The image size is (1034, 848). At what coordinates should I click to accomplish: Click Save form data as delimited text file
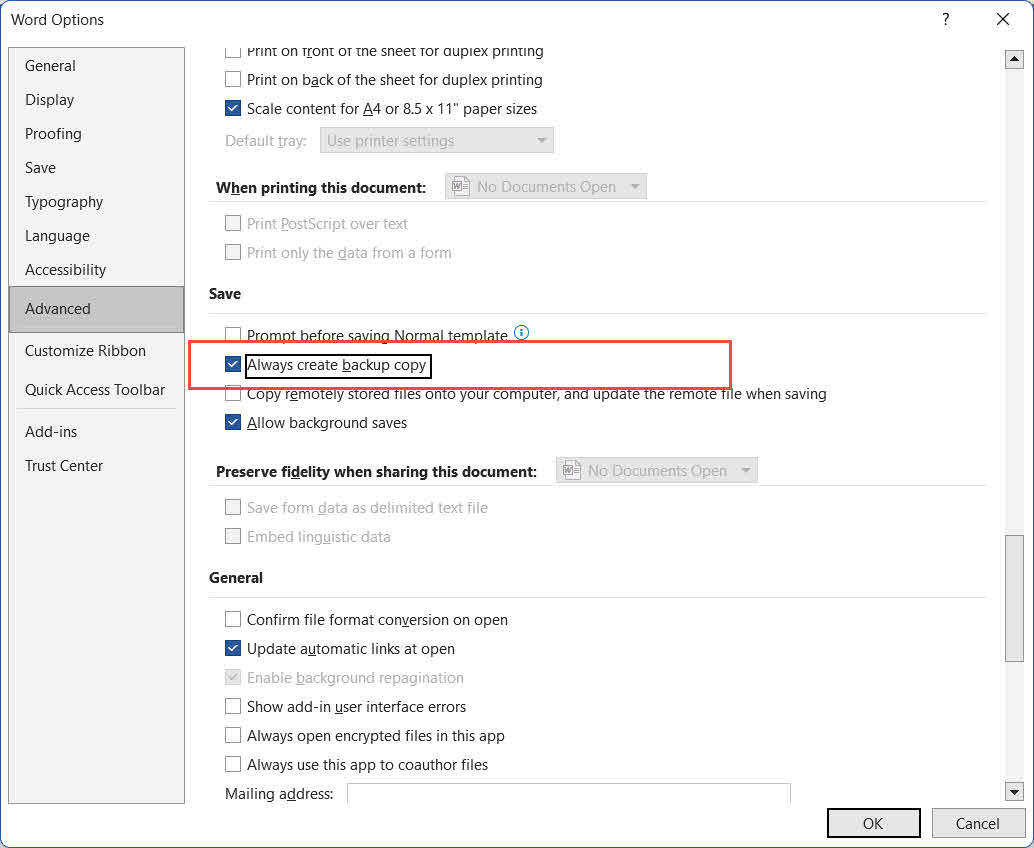pos(233,508)
